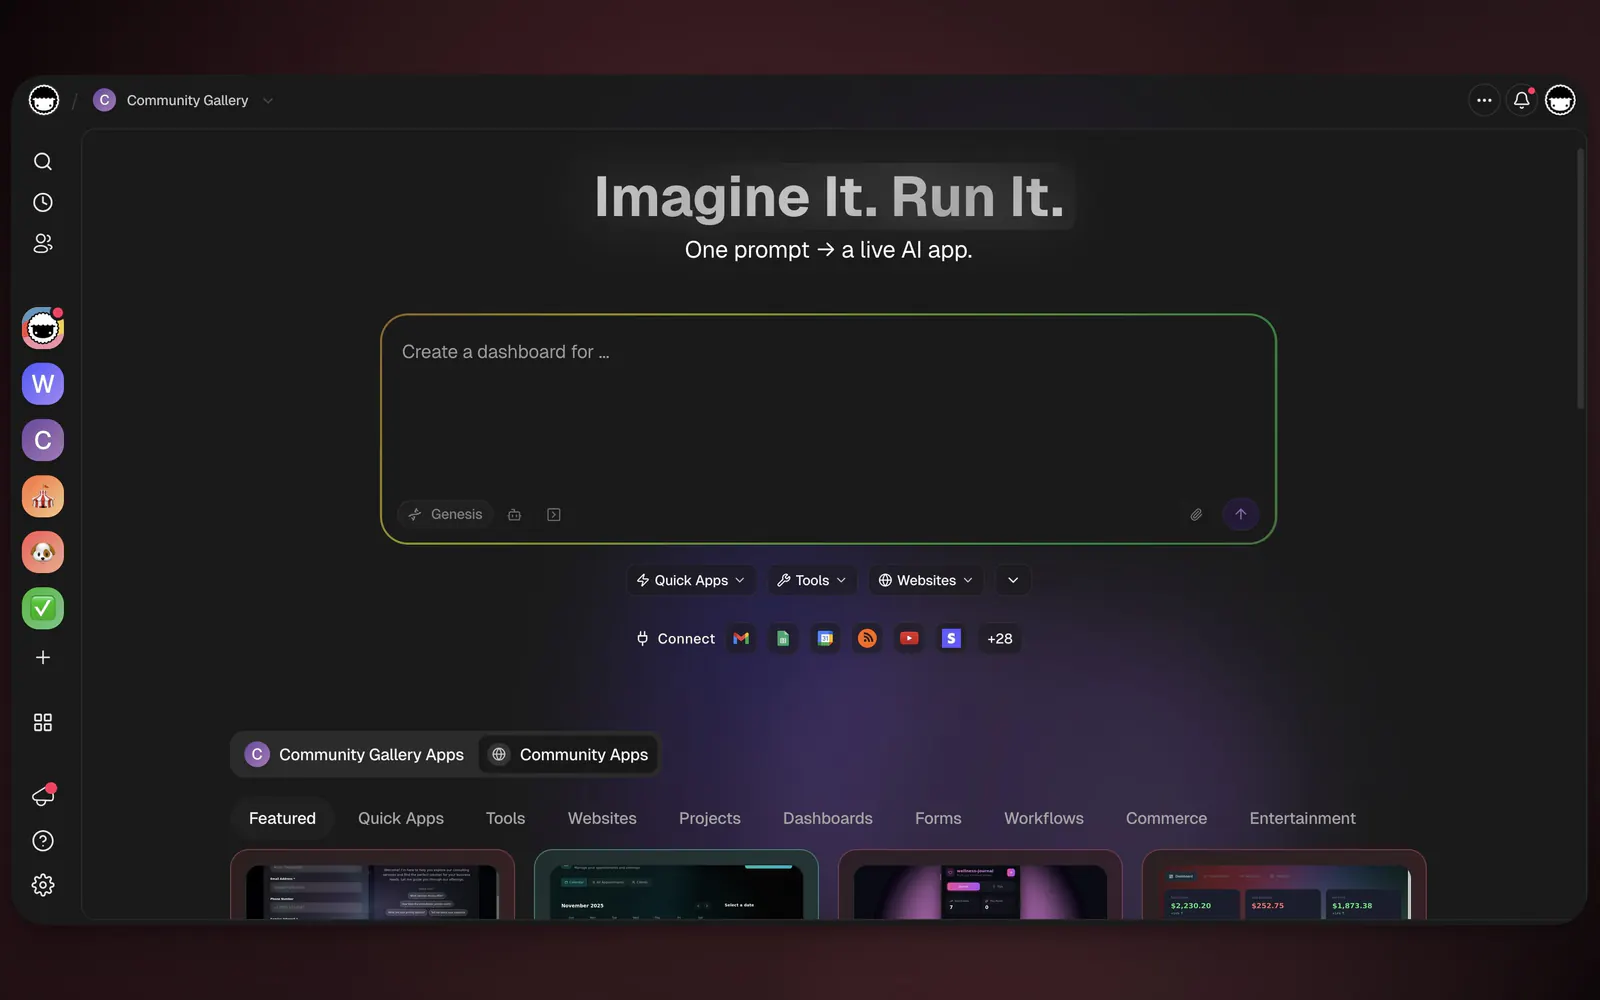Open settings gear icon
This screenshot has height=1000, width=1600.
[x=43, y=885]
